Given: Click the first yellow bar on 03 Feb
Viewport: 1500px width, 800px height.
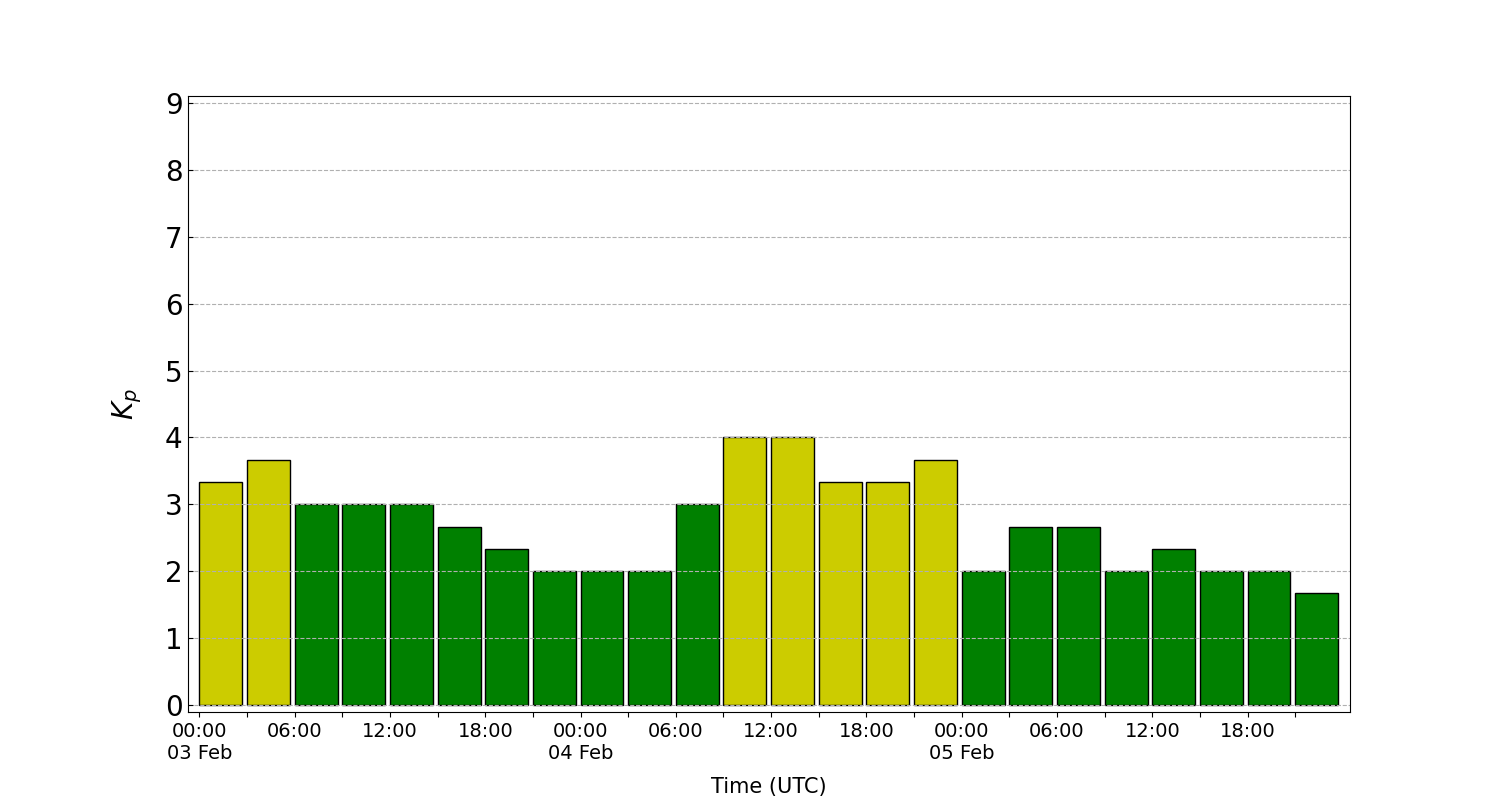Looking at the screenshot, I should click(220, 594).
